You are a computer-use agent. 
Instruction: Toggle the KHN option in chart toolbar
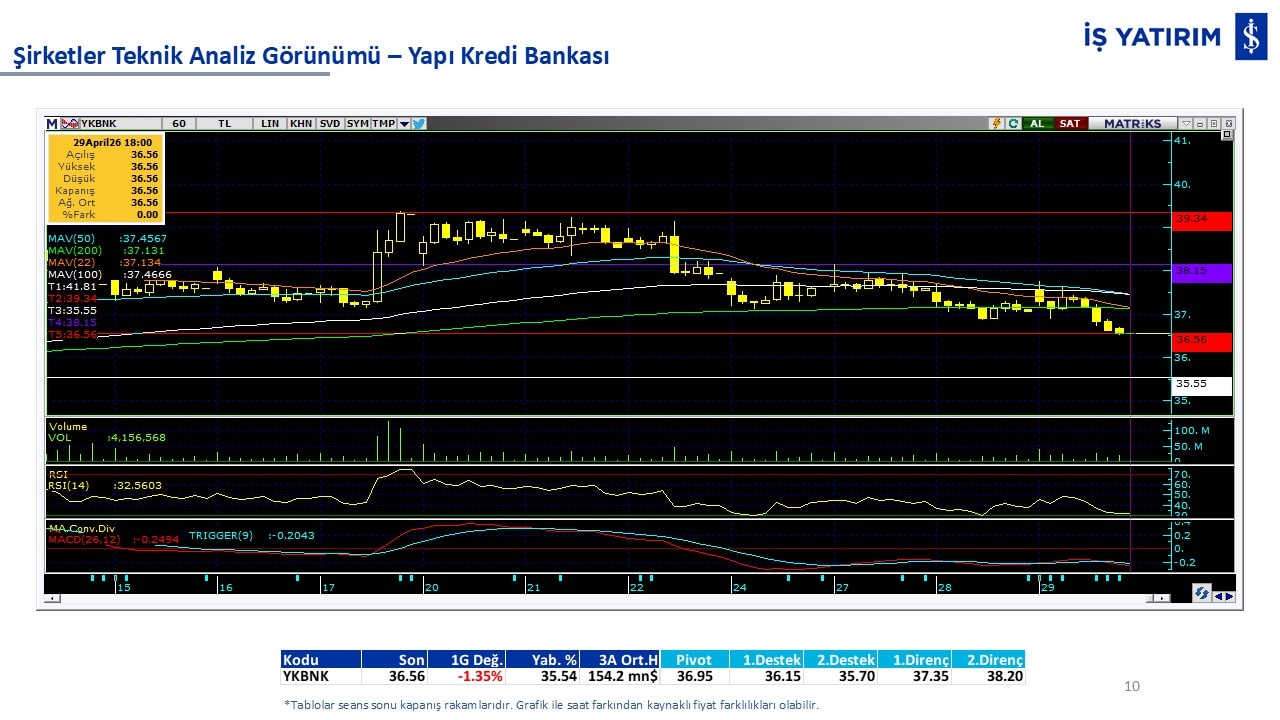(x=300, y=124)
